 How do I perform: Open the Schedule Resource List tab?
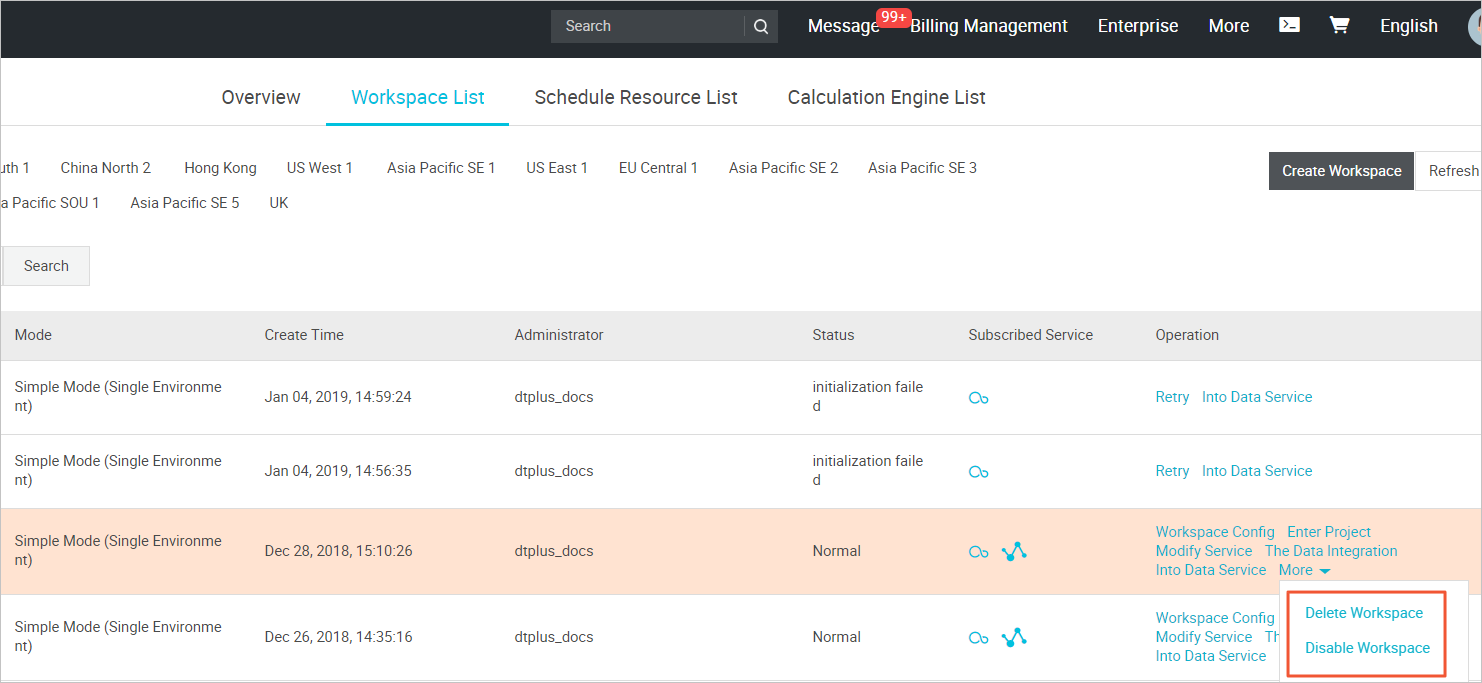point(636,97)
